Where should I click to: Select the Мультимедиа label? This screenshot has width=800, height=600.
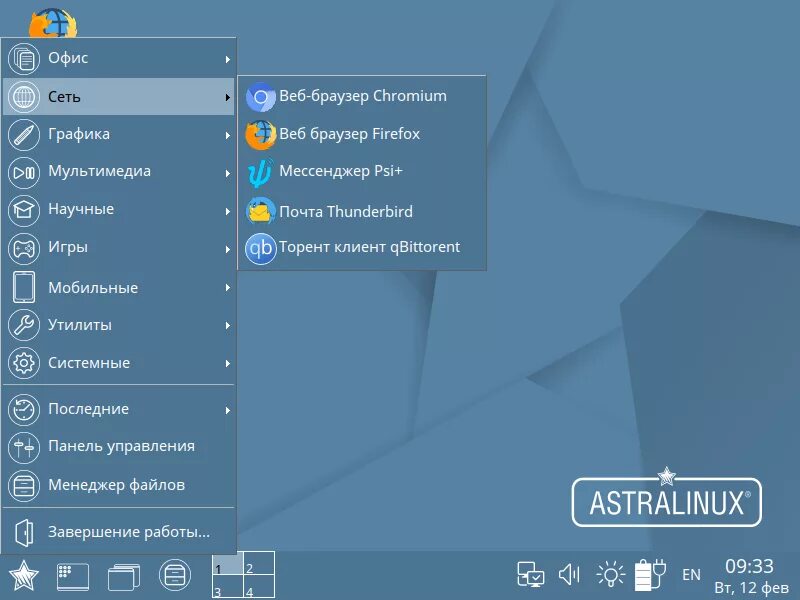pyautogui.click(x=99, y=171)
